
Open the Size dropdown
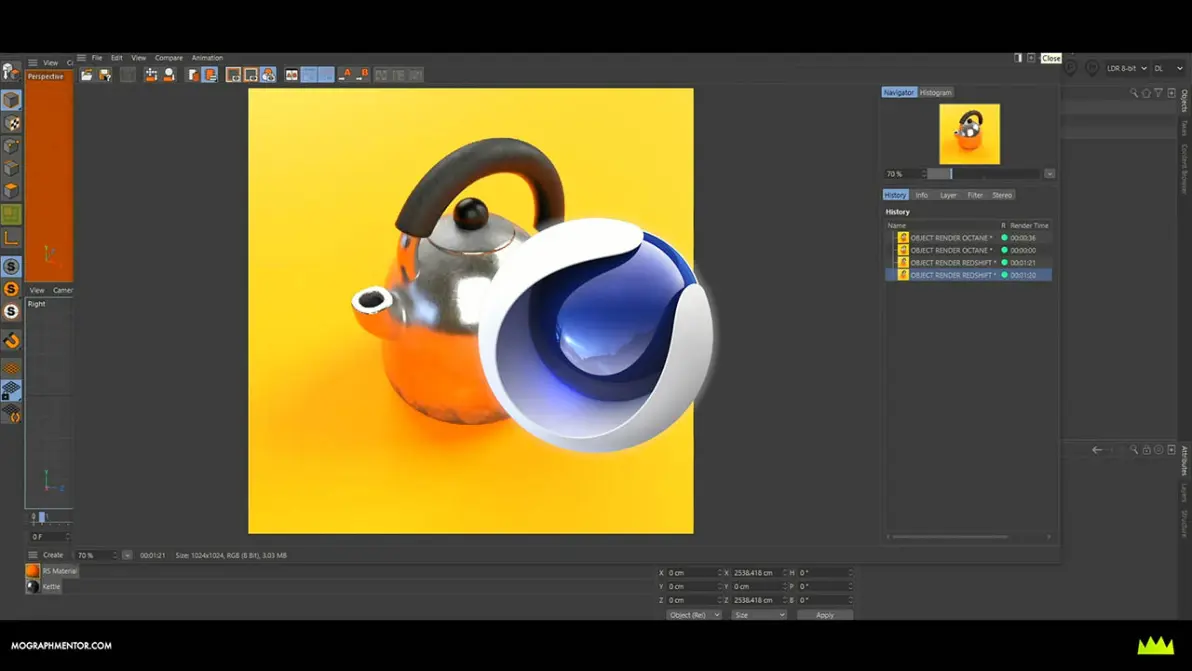click(x=759, y=615)
